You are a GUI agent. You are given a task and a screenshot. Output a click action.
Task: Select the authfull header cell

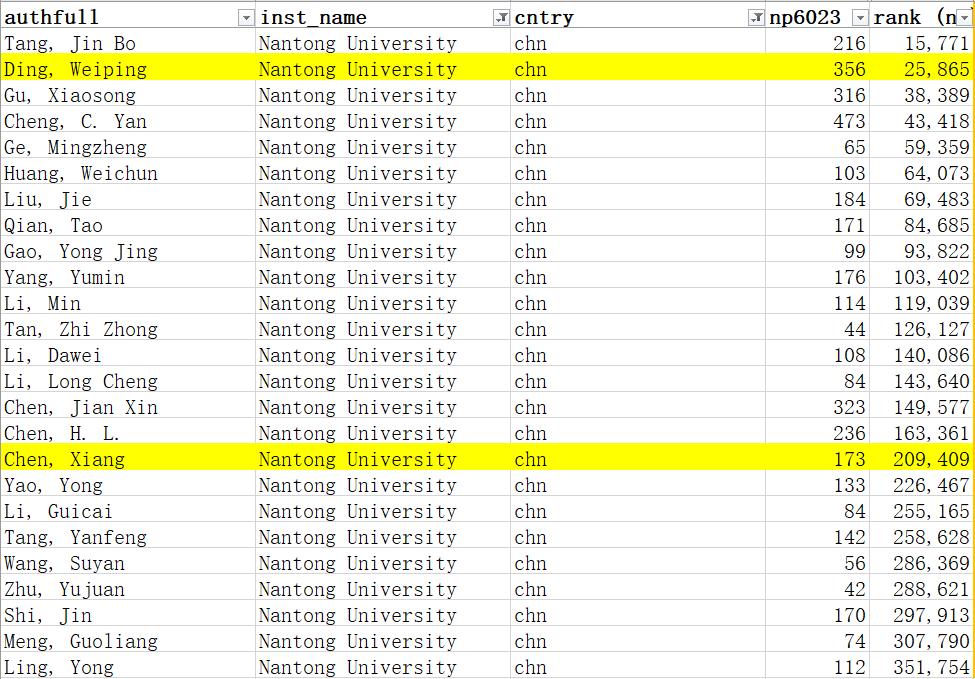pyautogui.click(x=120, y=18)
